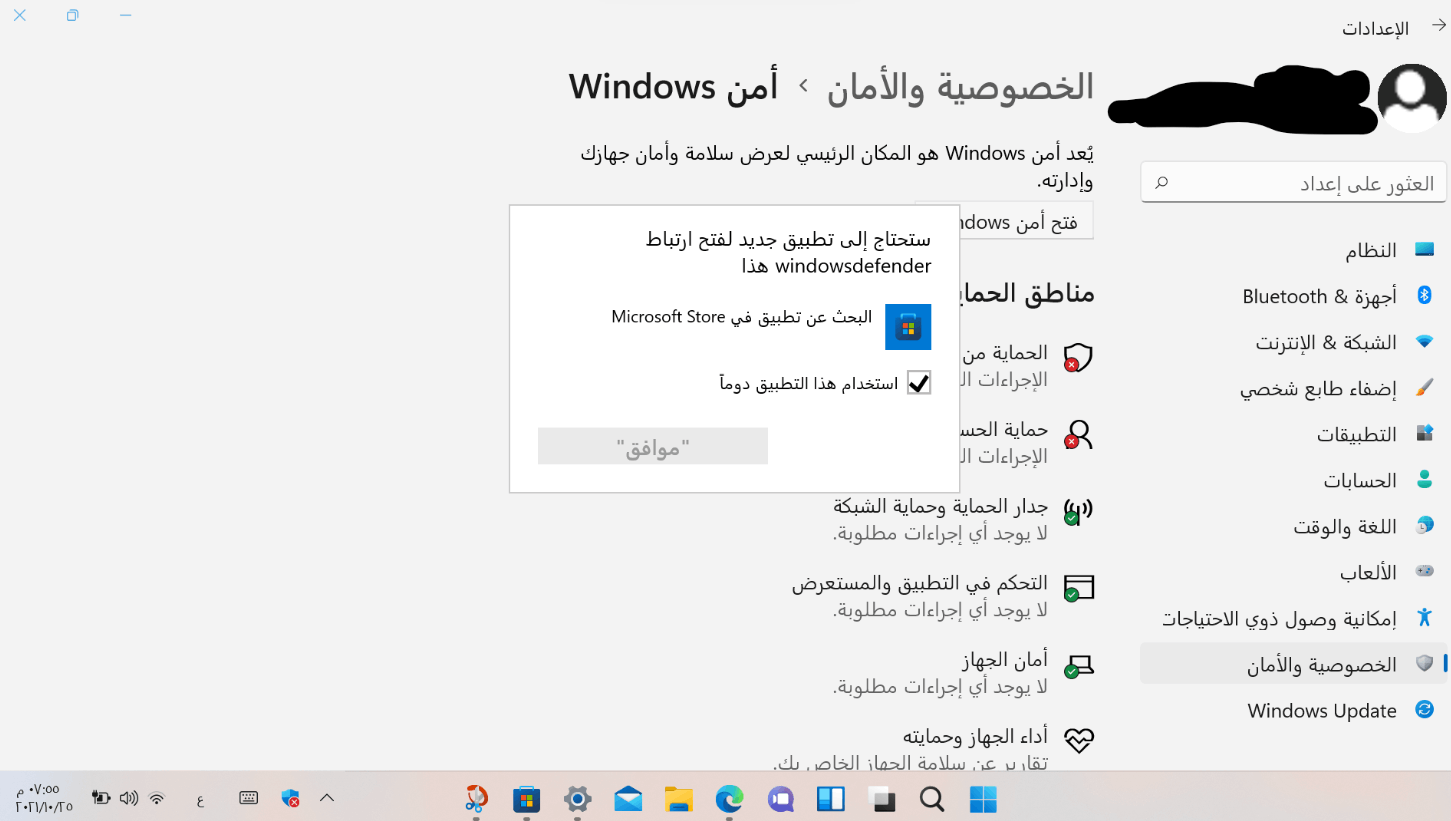The height and width of the screenshot is (821, 1451).
Task: Open the touch keyboard tray icon
Action: pos(249,798)
